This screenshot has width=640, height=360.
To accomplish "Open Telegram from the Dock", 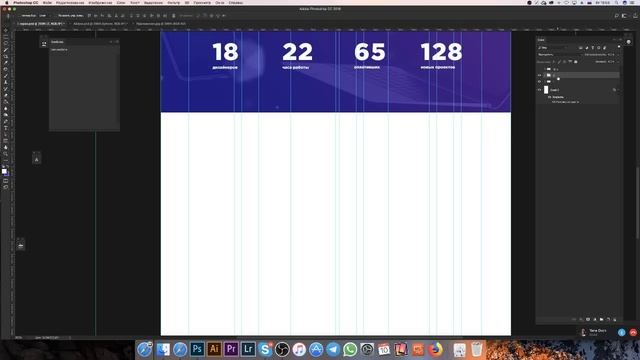I will 333,349.
